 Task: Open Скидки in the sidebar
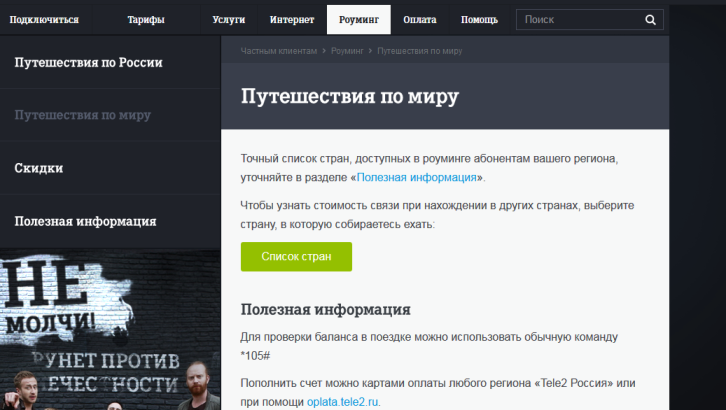click(39, 168)
